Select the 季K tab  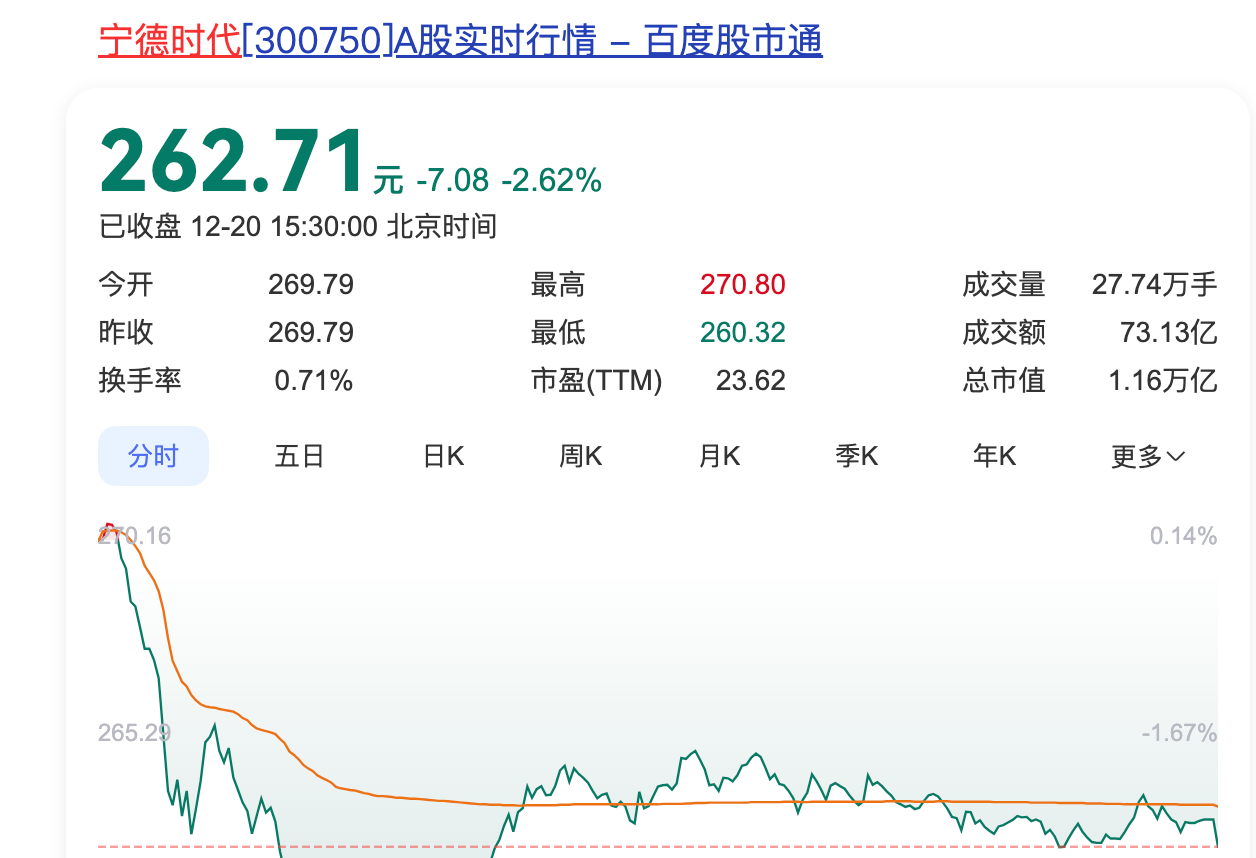(856, 456)
